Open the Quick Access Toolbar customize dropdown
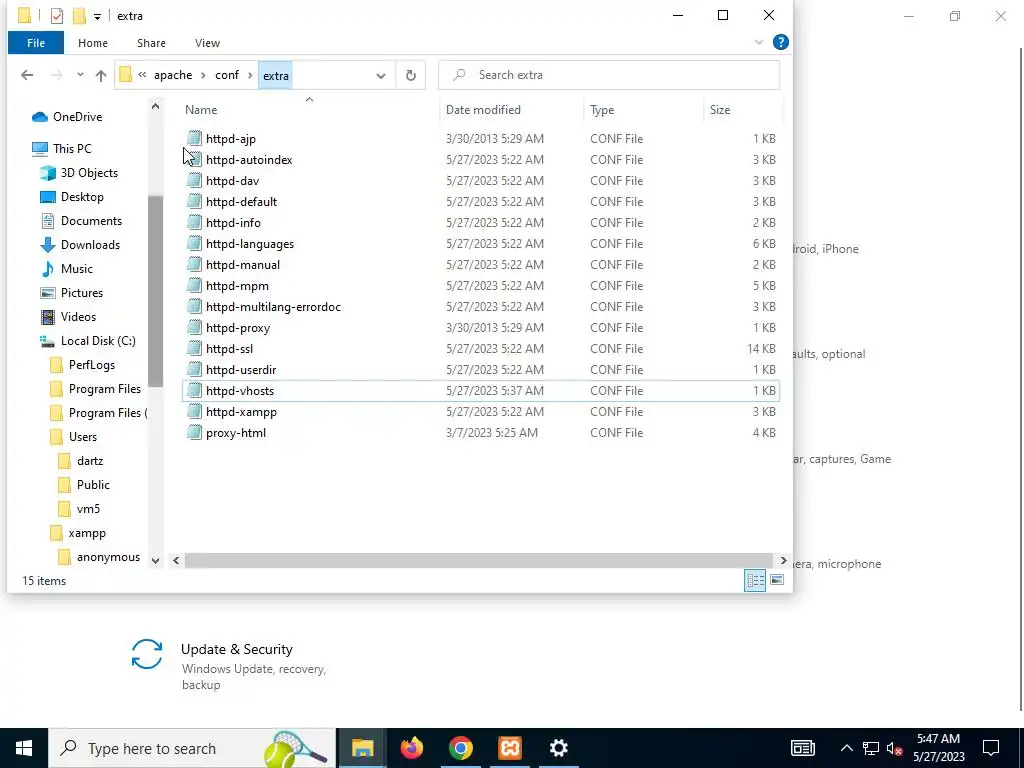 point(97,16)
